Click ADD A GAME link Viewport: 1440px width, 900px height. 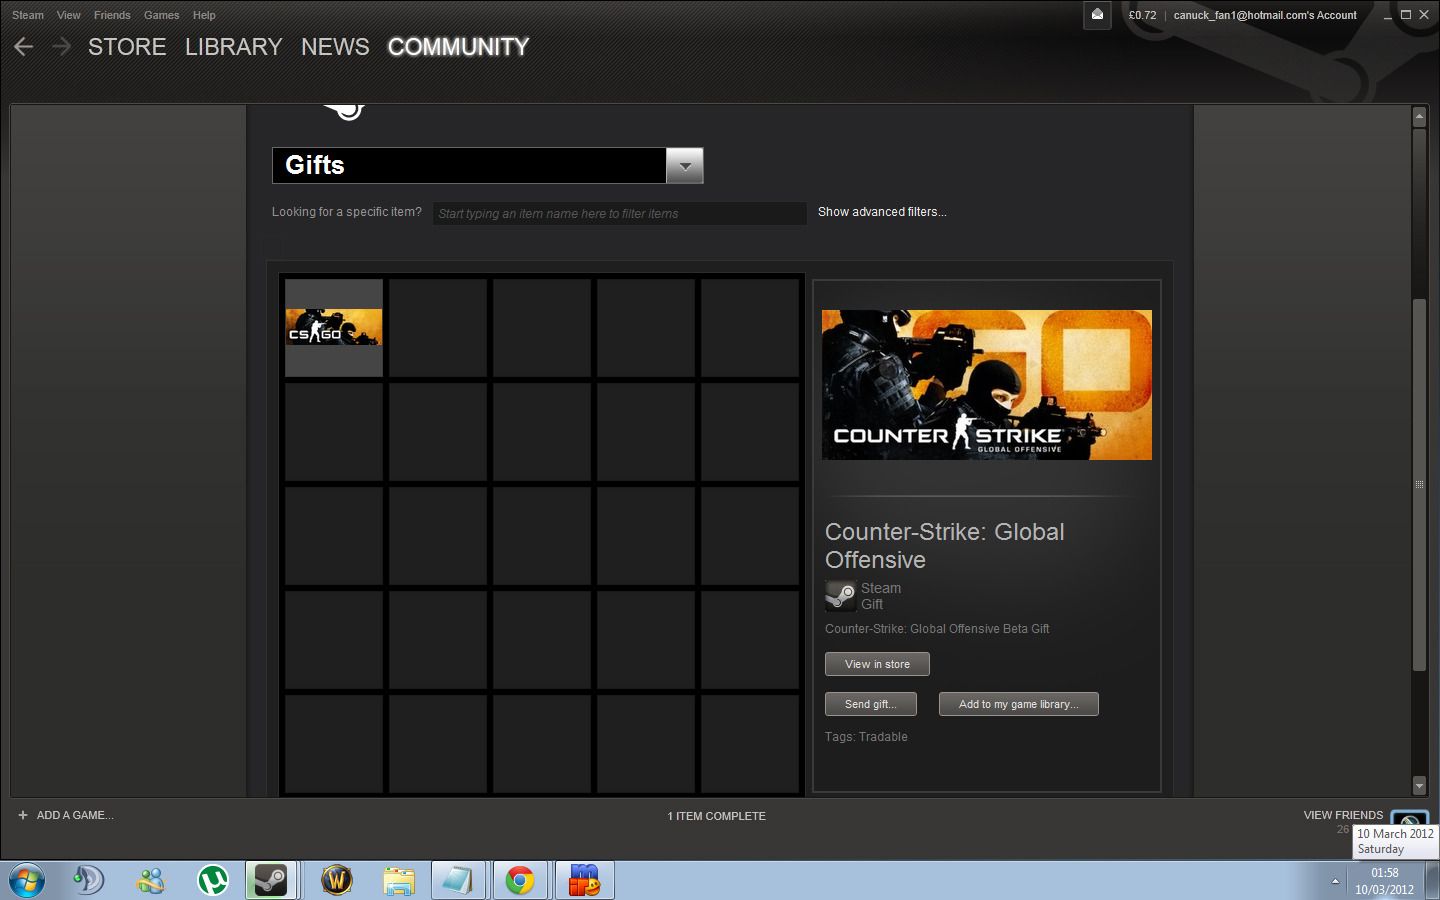75,815
